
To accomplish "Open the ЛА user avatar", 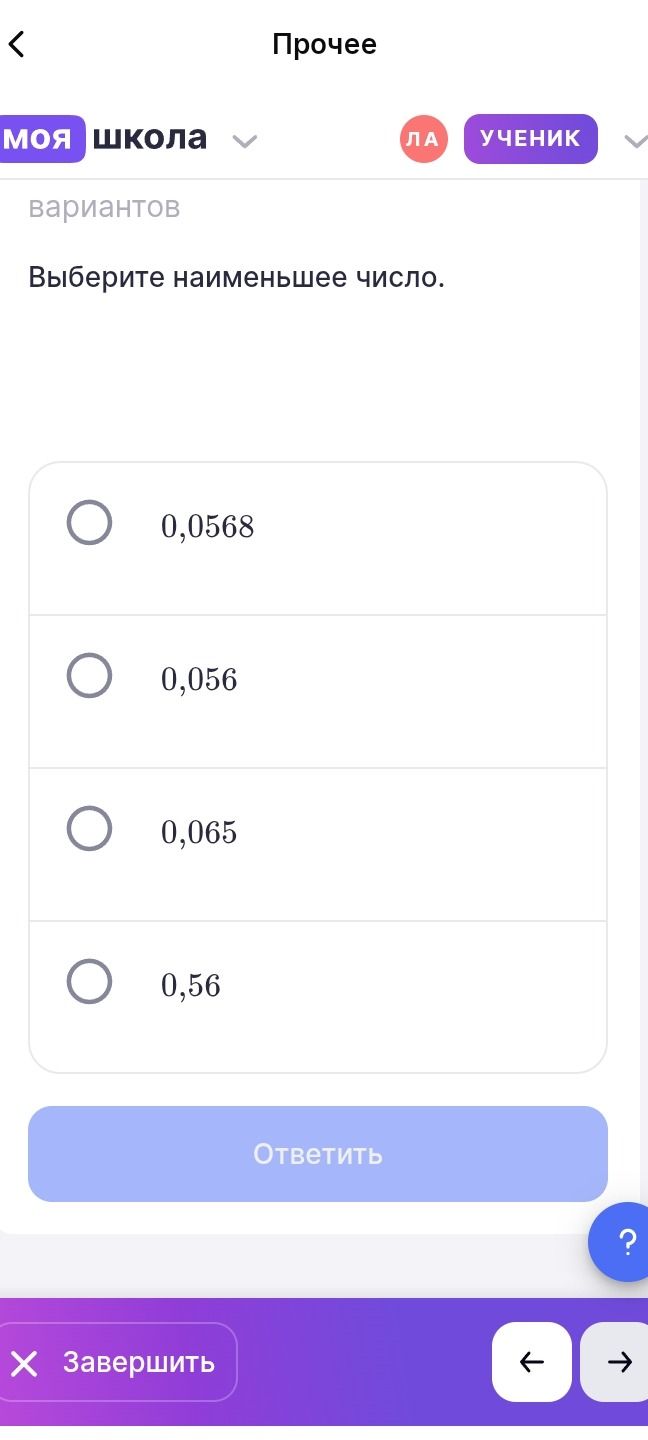I will (x=424, y=139).
